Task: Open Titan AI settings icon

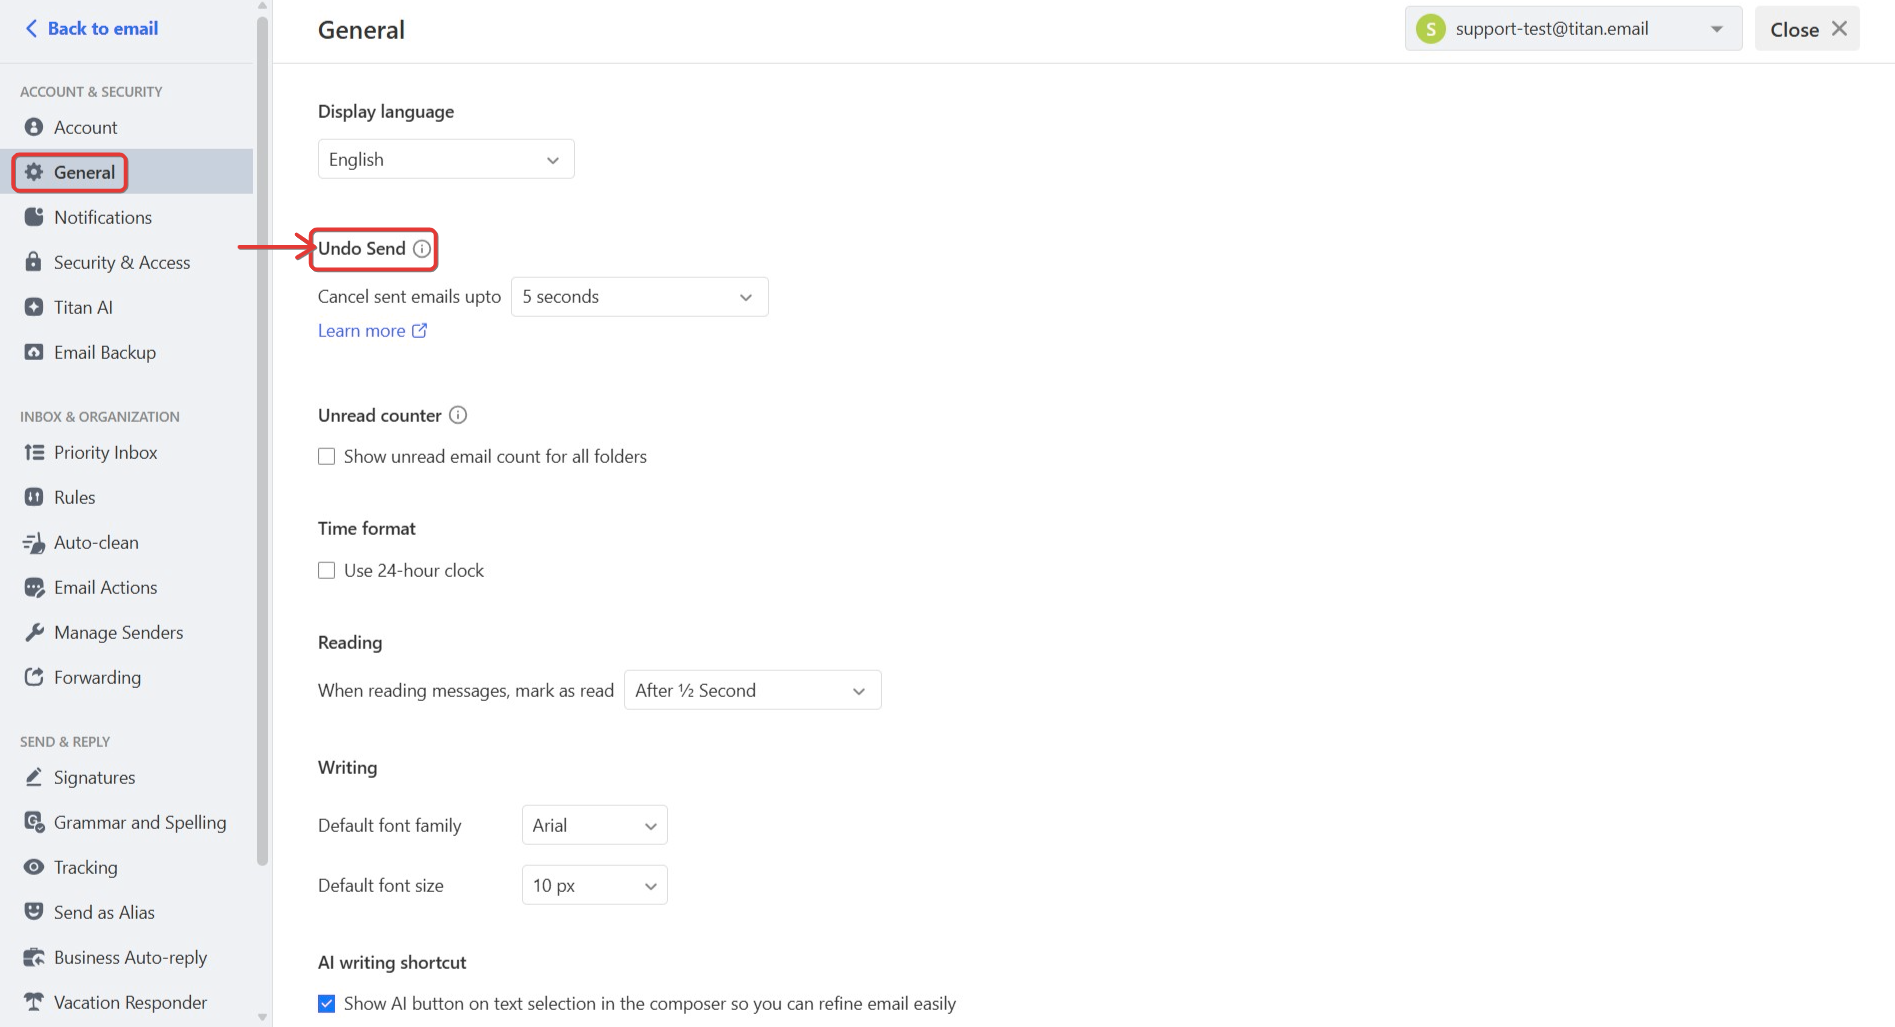Action: point(34,307)
